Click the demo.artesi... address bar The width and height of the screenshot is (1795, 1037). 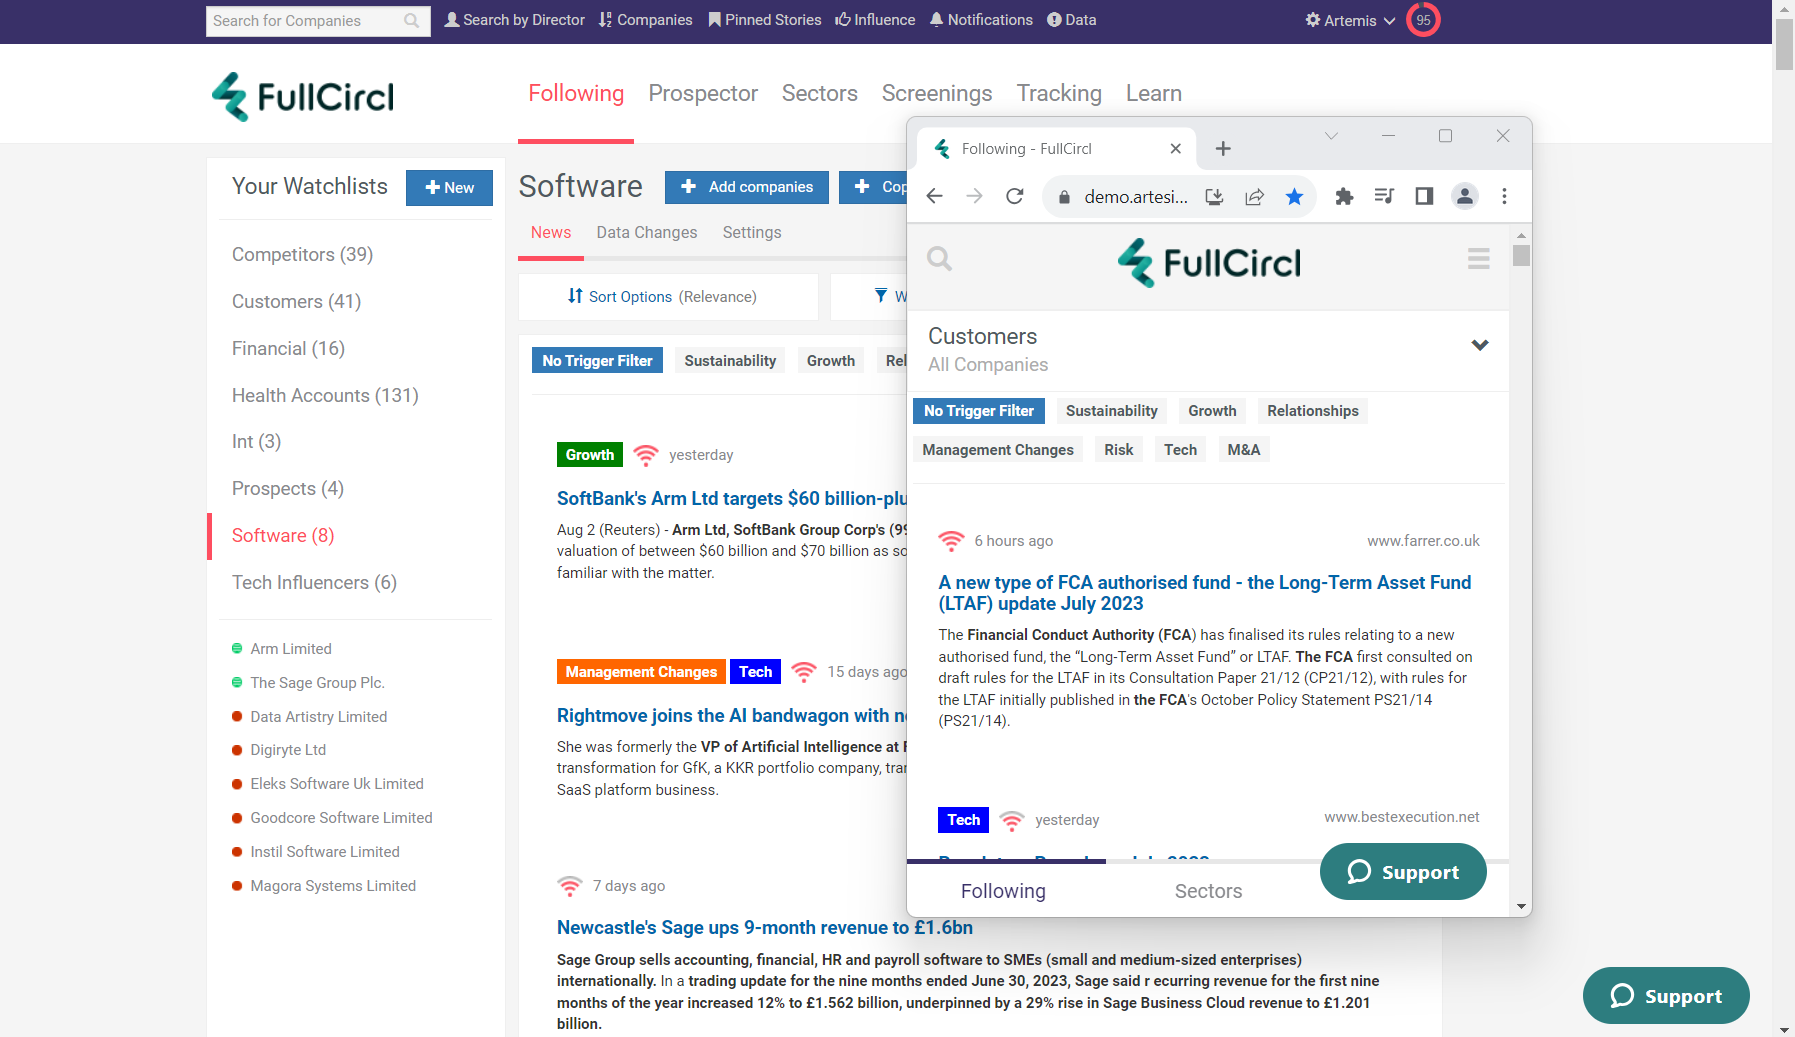tap(1136, 197)
